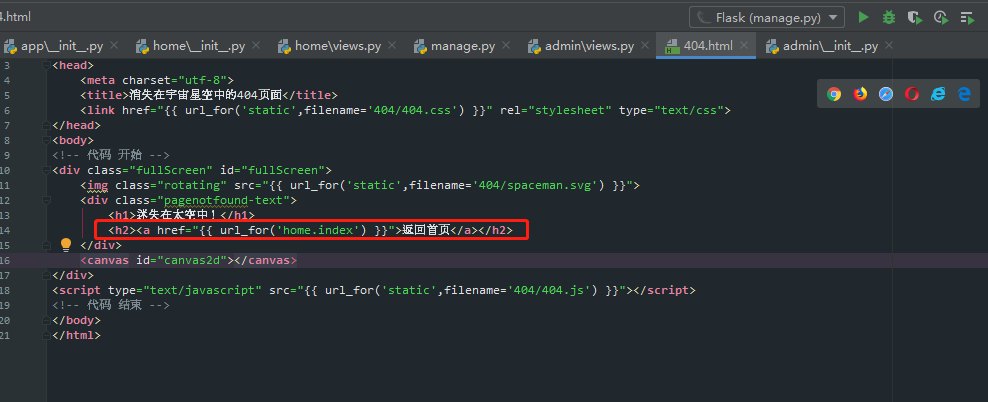Click the comment "代码 结束" on line 19

pos(112,306)
